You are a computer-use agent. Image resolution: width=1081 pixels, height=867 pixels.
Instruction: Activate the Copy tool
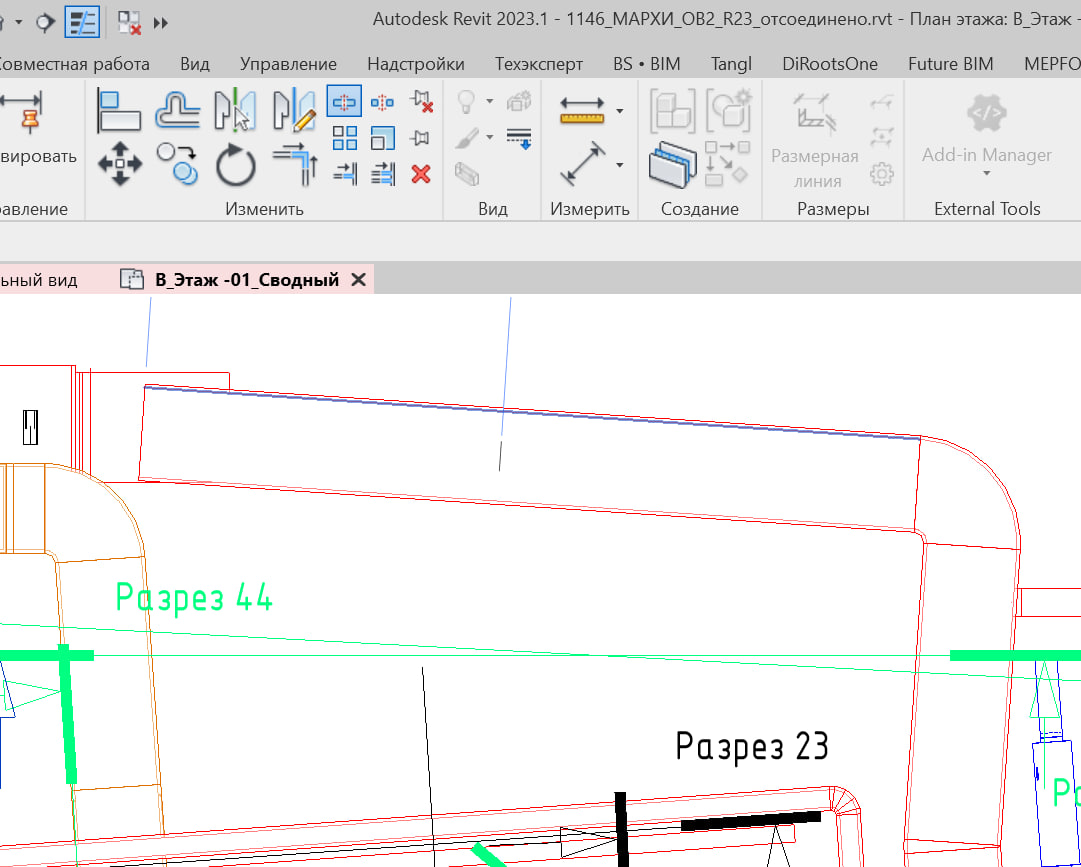coord(177,164)
